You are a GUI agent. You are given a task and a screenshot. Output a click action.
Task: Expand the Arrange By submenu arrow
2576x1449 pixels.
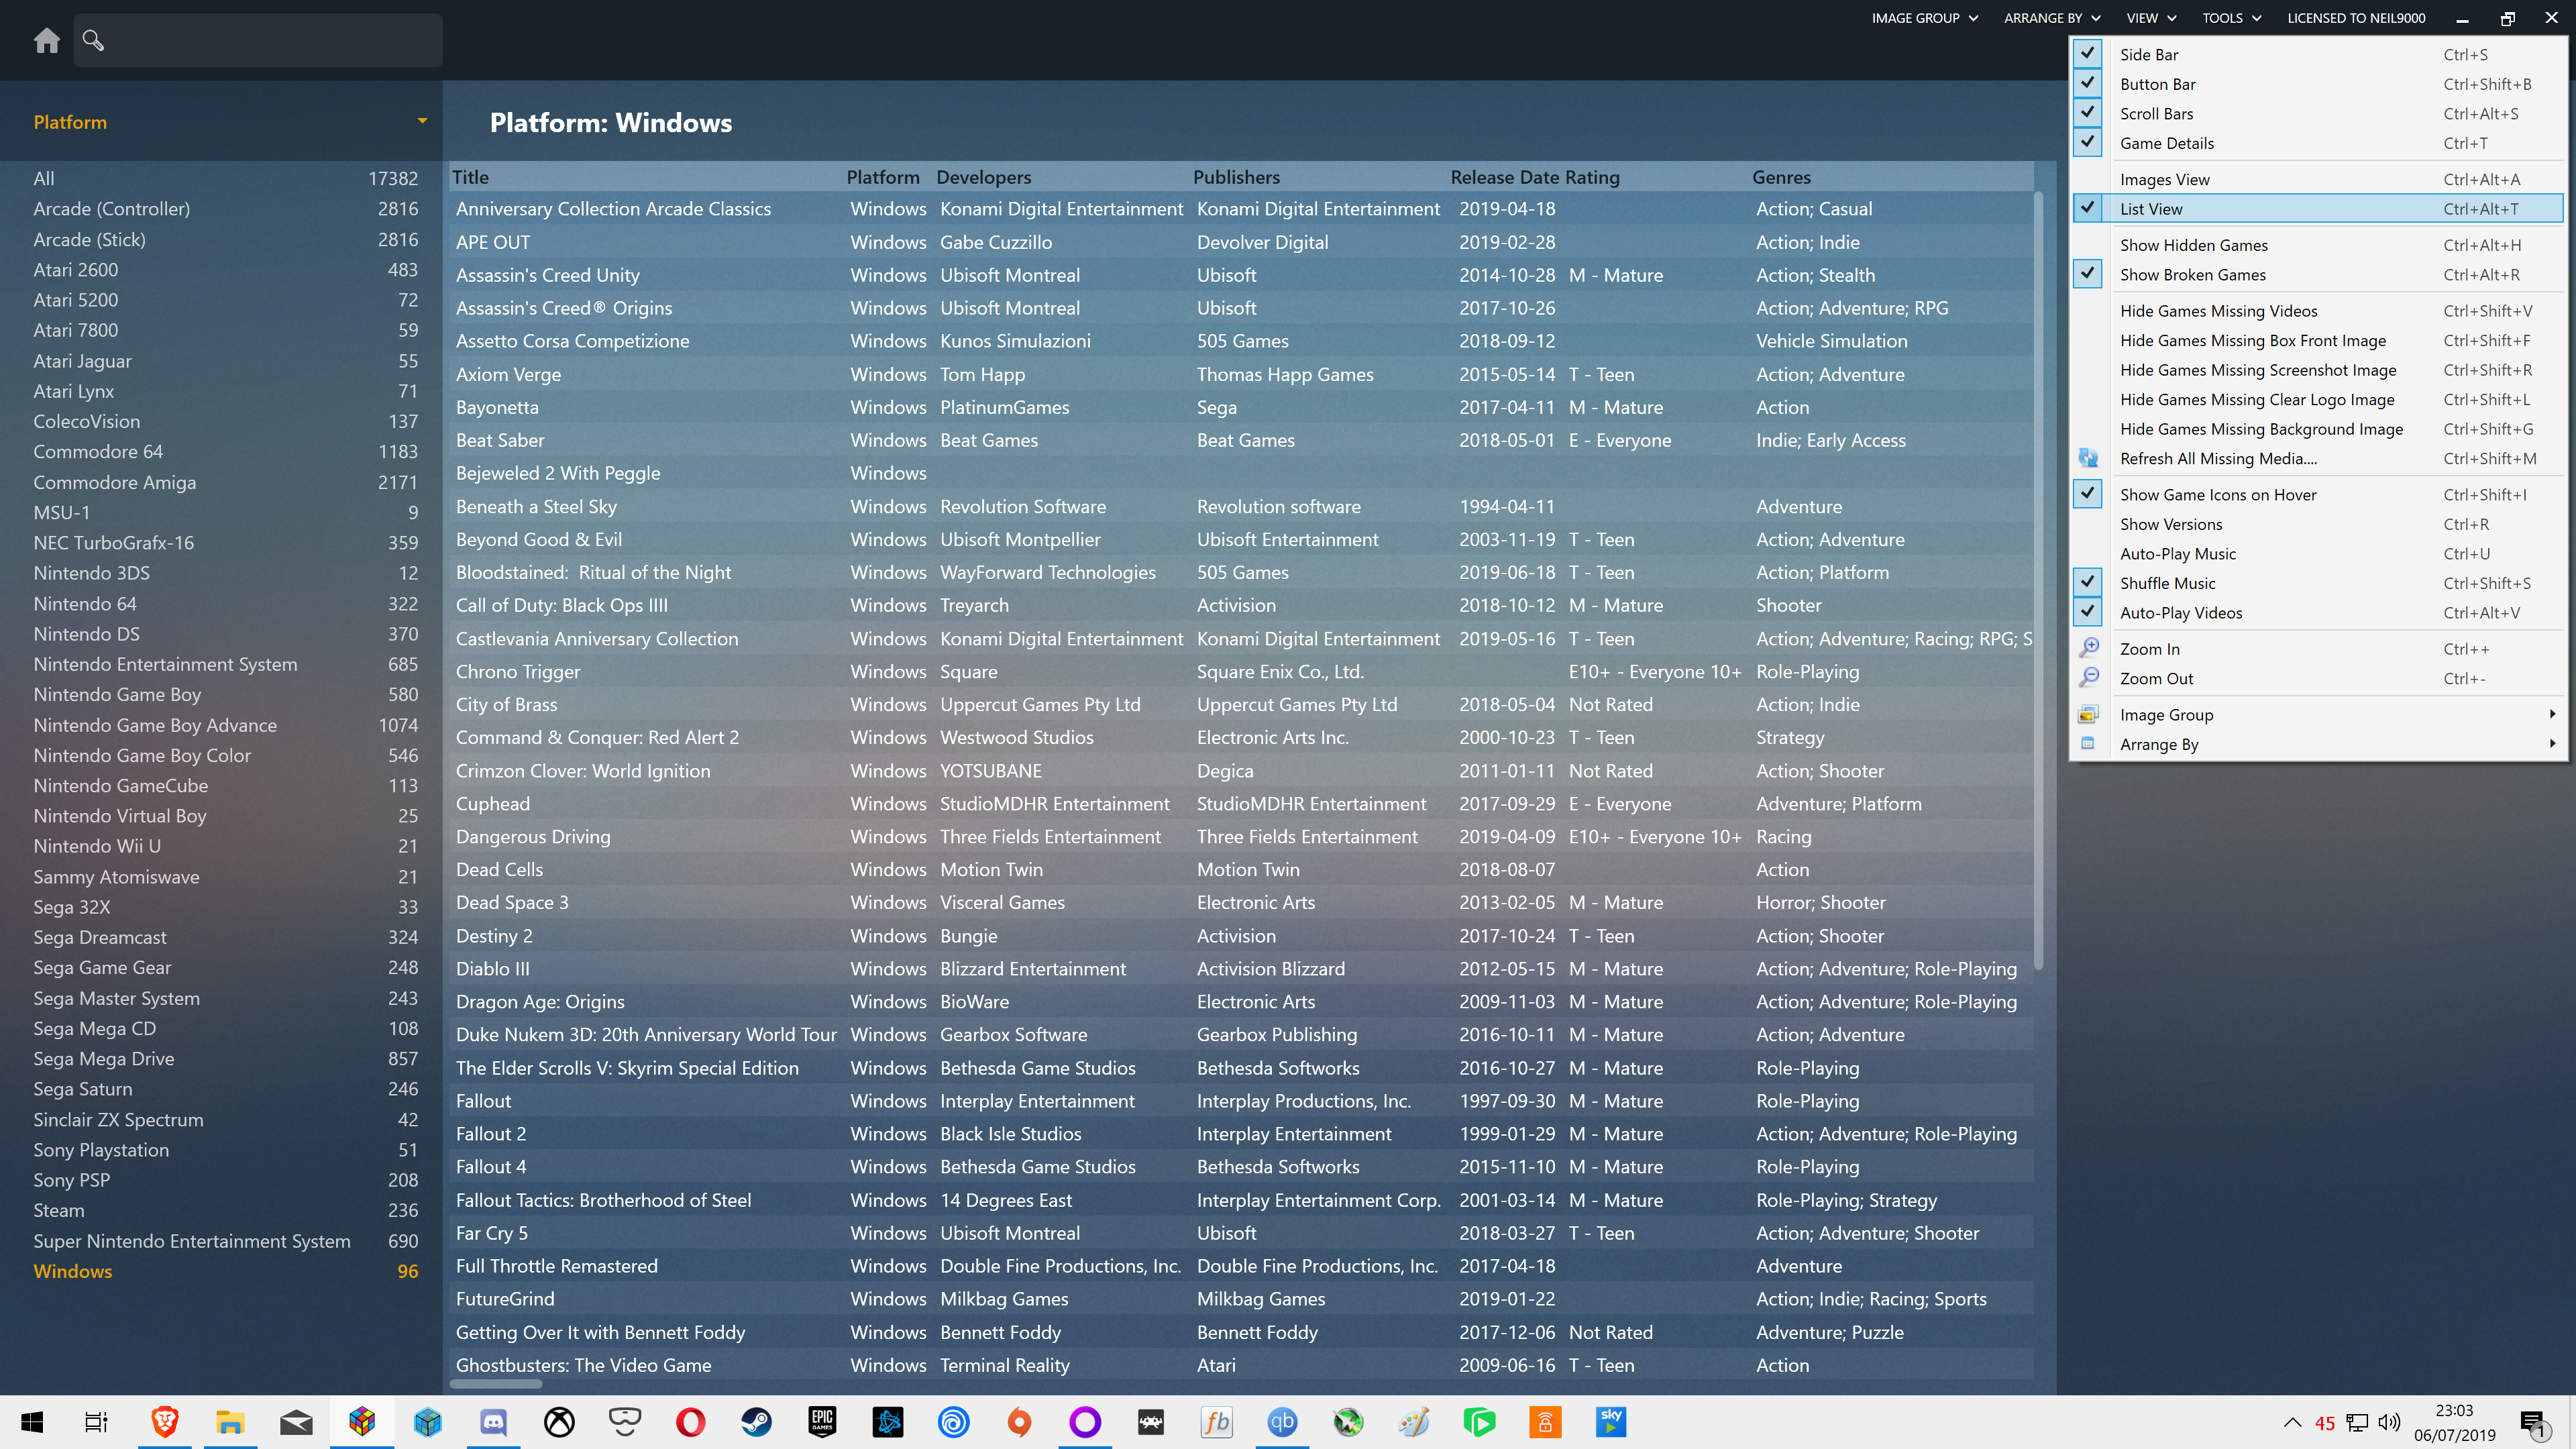coord(2552,743)
